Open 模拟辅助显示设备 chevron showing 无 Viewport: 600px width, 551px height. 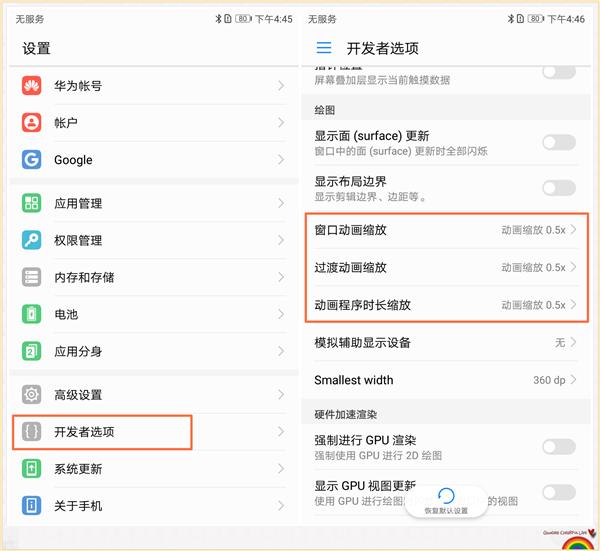(573, 342)
